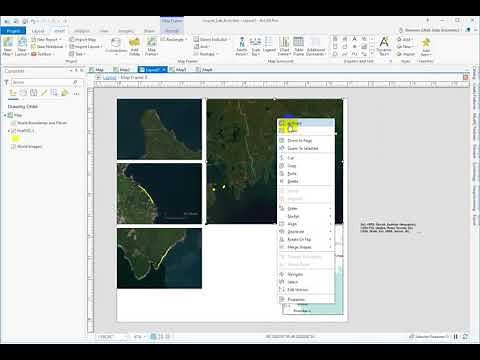Click the Contents search field
Screen dimensions: 480x360
(46, 82)
